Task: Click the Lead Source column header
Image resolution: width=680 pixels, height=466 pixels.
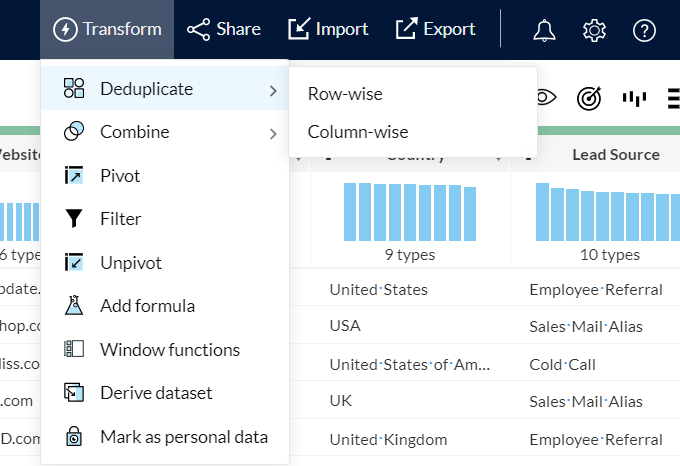Action: (x=615, y=155)
